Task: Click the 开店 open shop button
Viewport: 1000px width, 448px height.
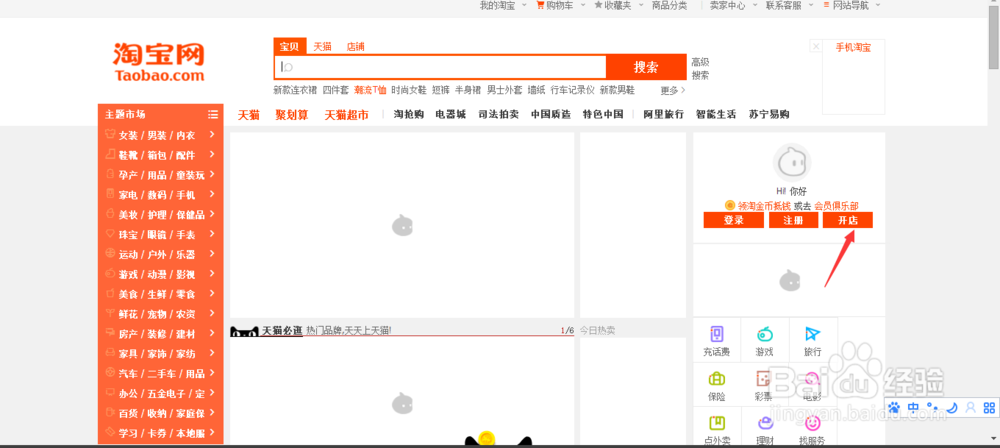Action: (x=848, y=220)
